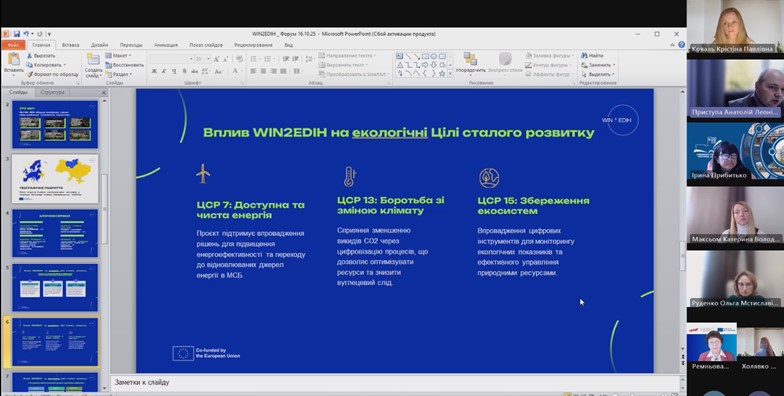Image resolution: width=784 pixels, height=396 pixels.
Task: Open the Показ слайдов ribbon tab
Action: click(x=206, y=45)
